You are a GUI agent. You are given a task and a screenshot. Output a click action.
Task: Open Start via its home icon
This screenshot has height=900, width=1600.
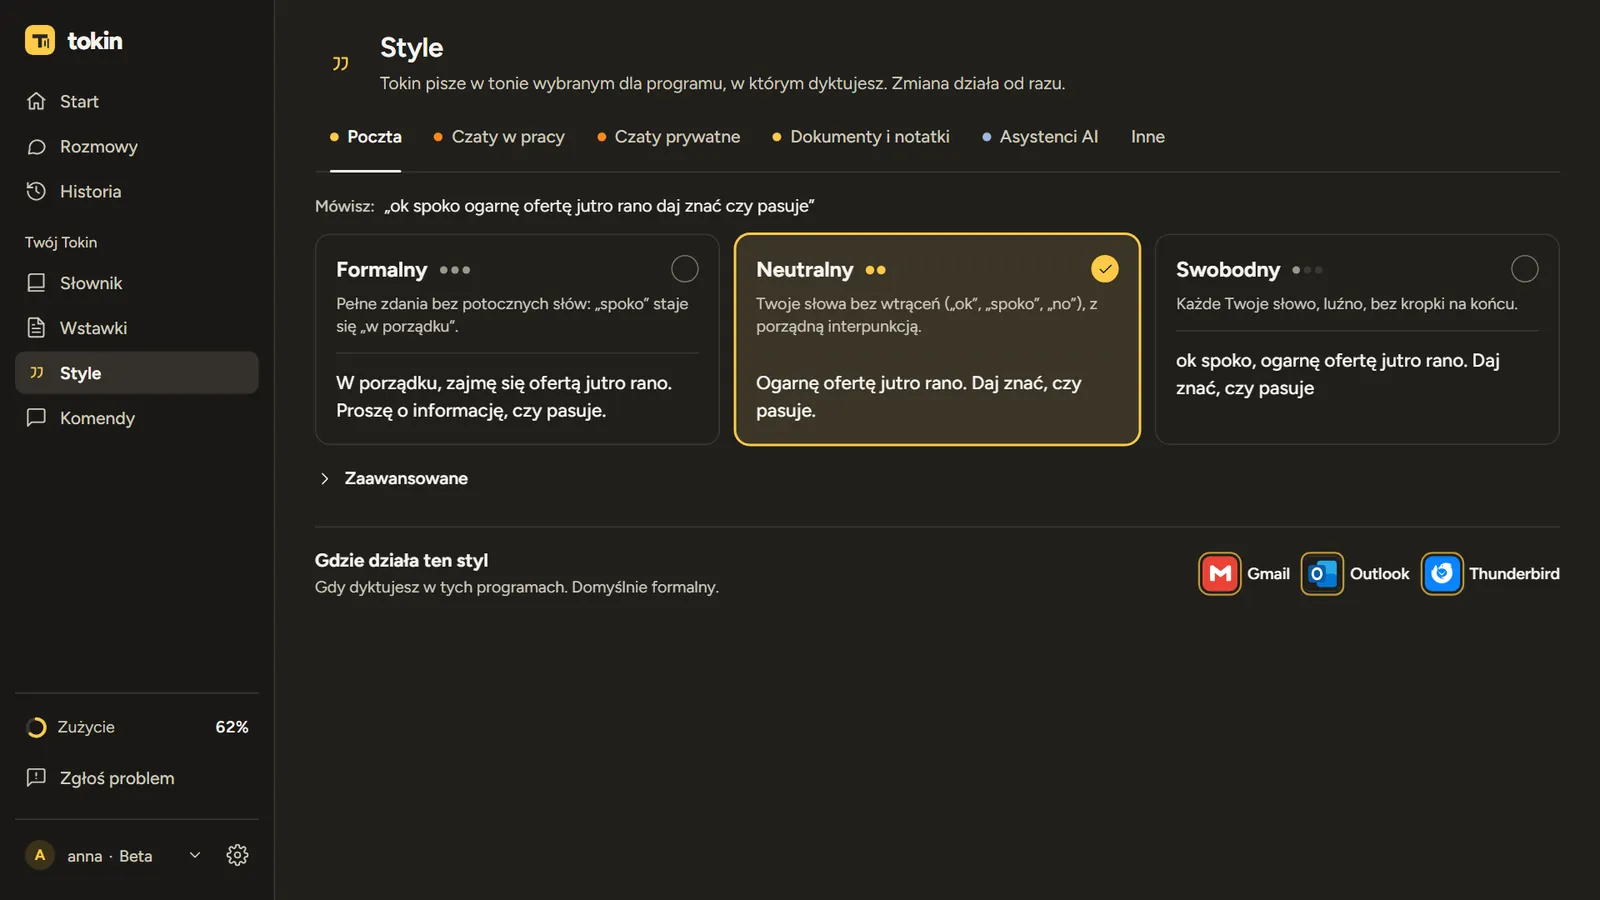[36, 101]
